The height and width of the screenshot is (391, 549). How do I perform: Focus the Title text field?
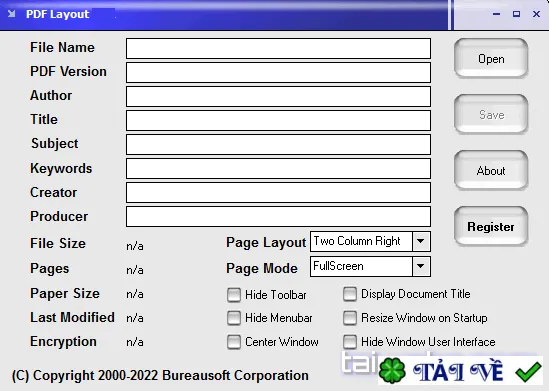tap(278, 120)
